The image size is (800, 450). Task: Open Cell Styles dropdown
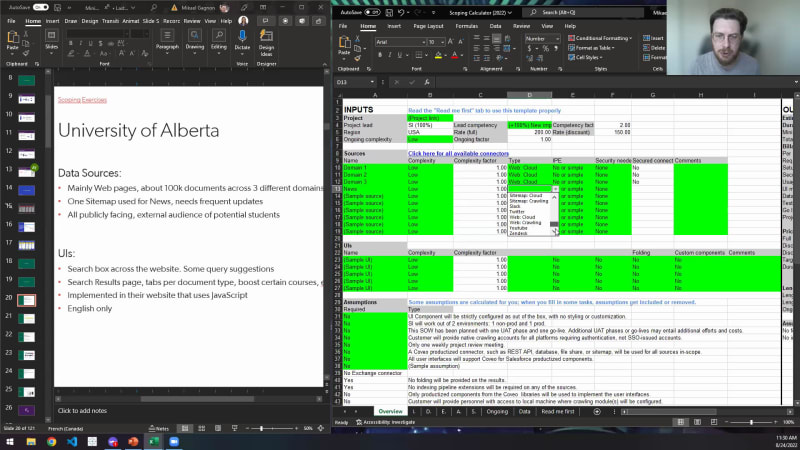tap(586, 58)
